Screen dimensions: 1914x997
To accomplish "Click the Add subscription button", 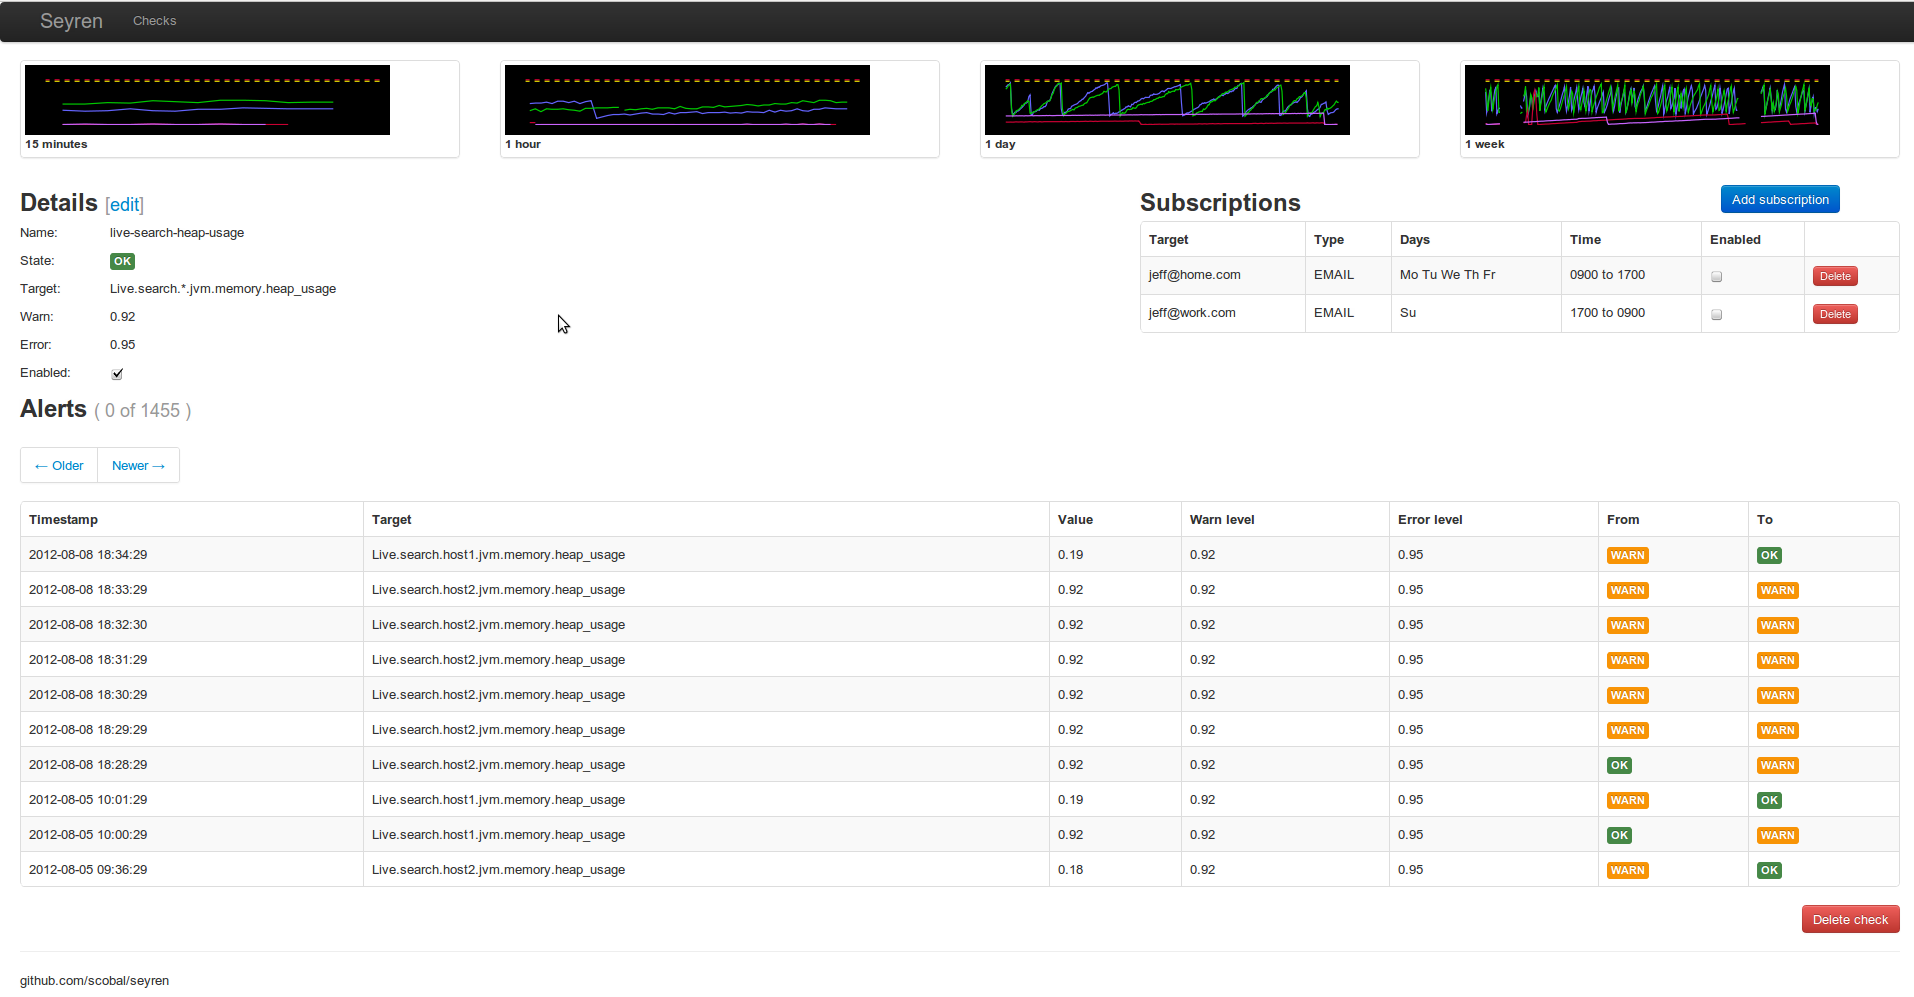I will pos(1780,199).
